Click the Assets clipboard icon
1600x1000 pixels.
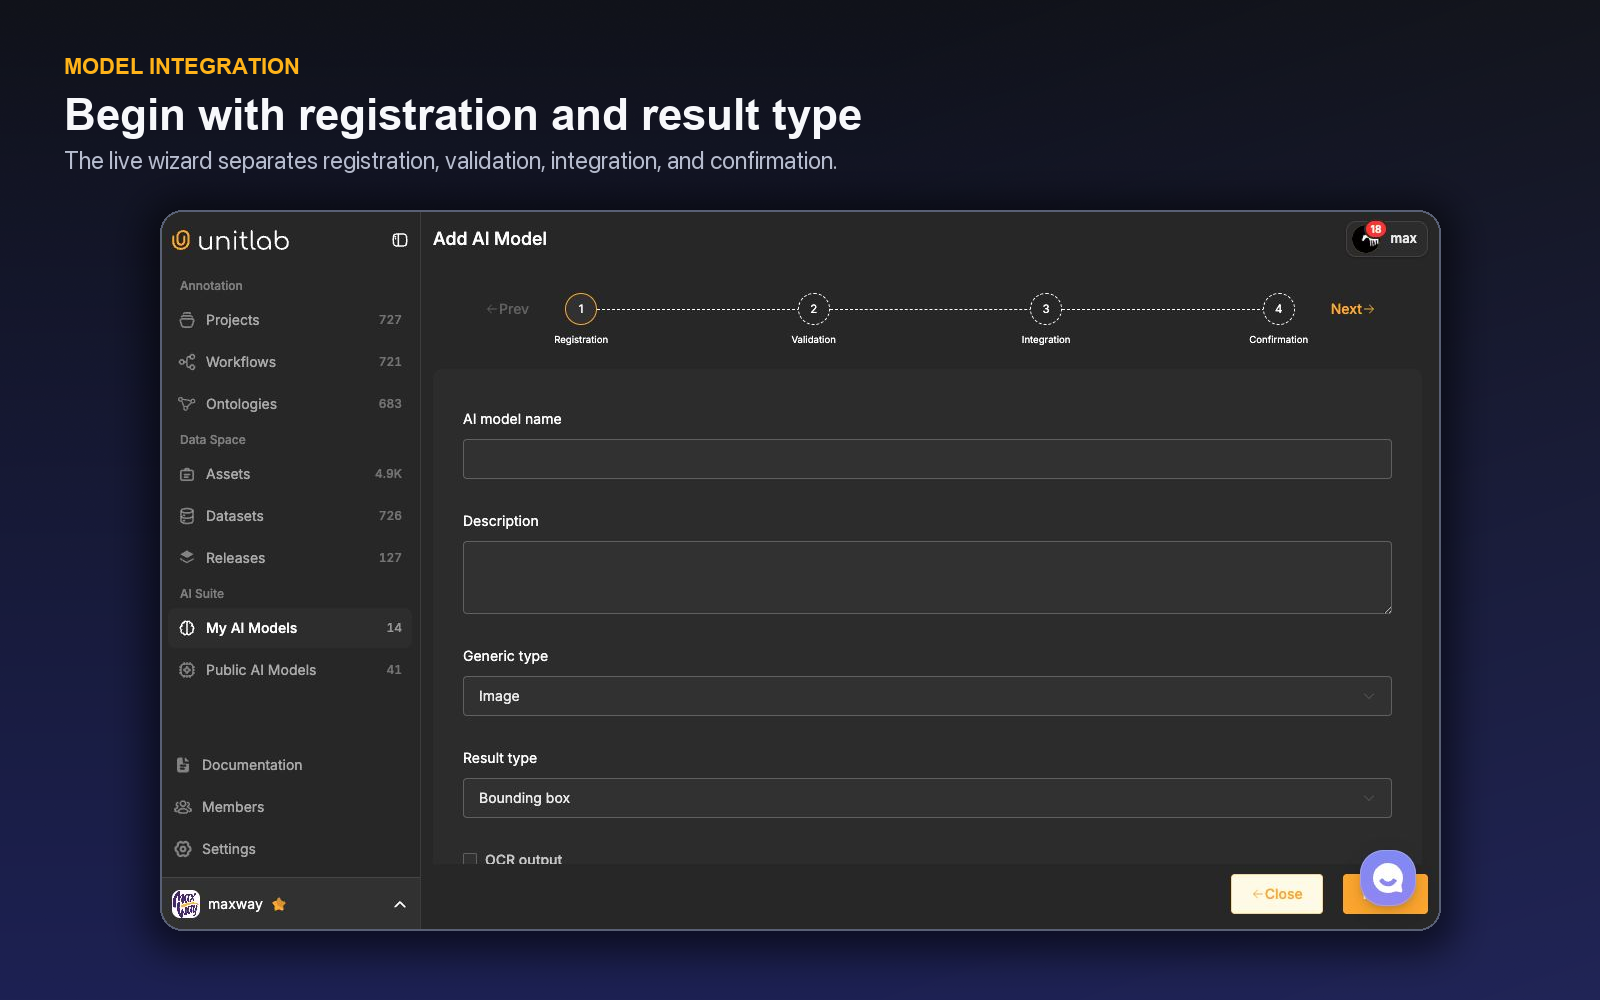point(187,474)
